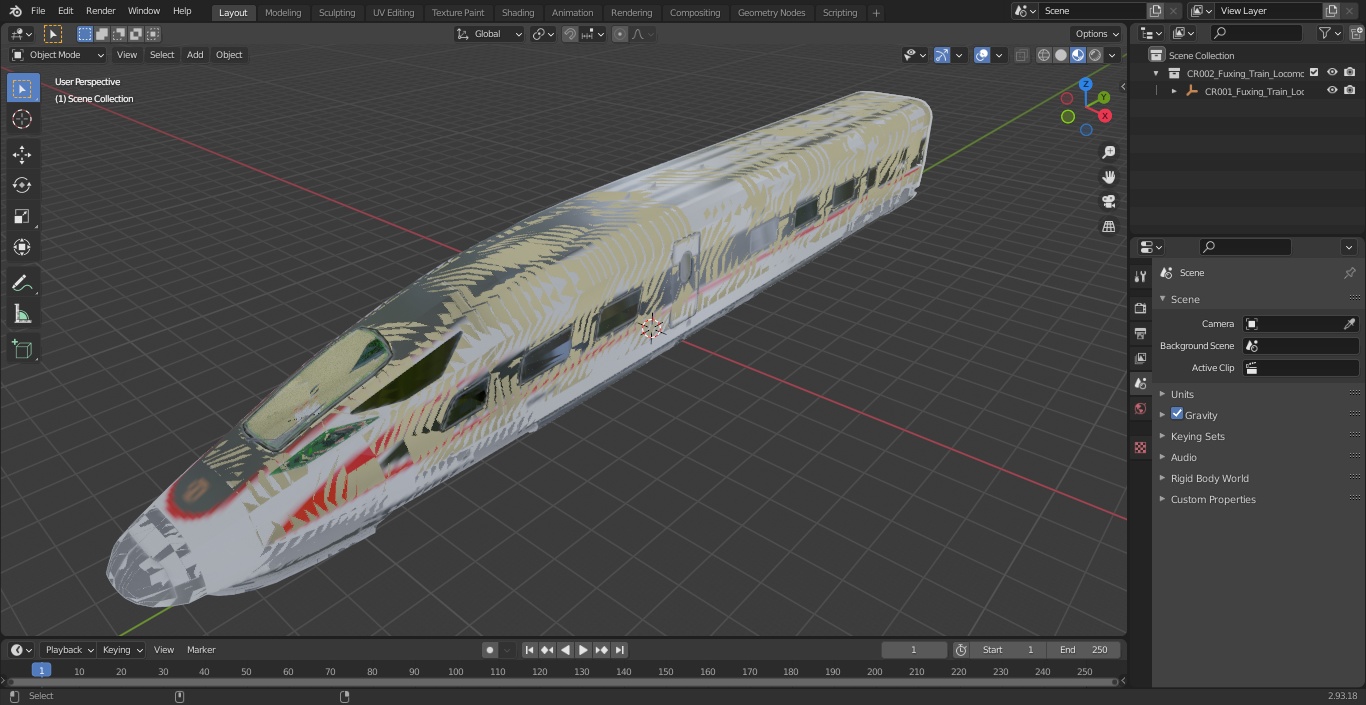Select the Scale tool

tap(22, 216)
